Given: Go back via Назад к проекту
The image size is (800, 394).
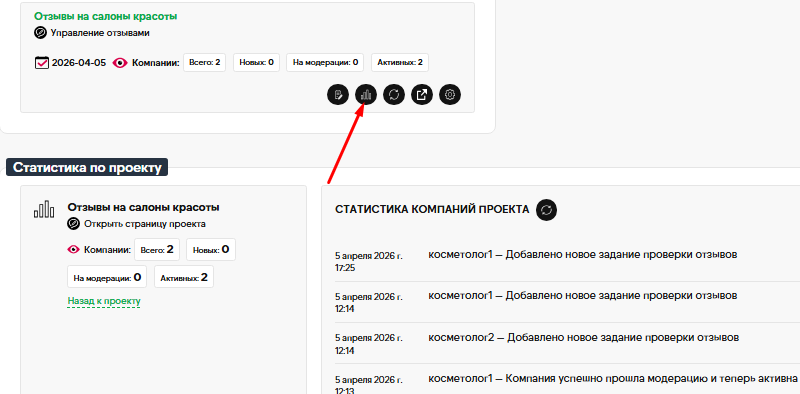Looking at the screenshot, I should [104, 301].
